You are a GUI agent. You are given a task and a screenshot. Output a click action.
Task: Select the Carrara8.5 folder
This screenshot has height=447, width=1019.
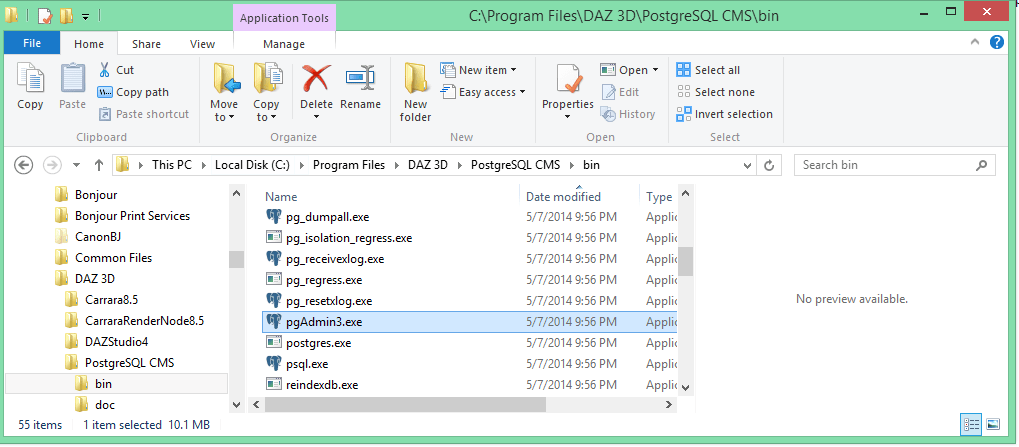tap(111, 300)
